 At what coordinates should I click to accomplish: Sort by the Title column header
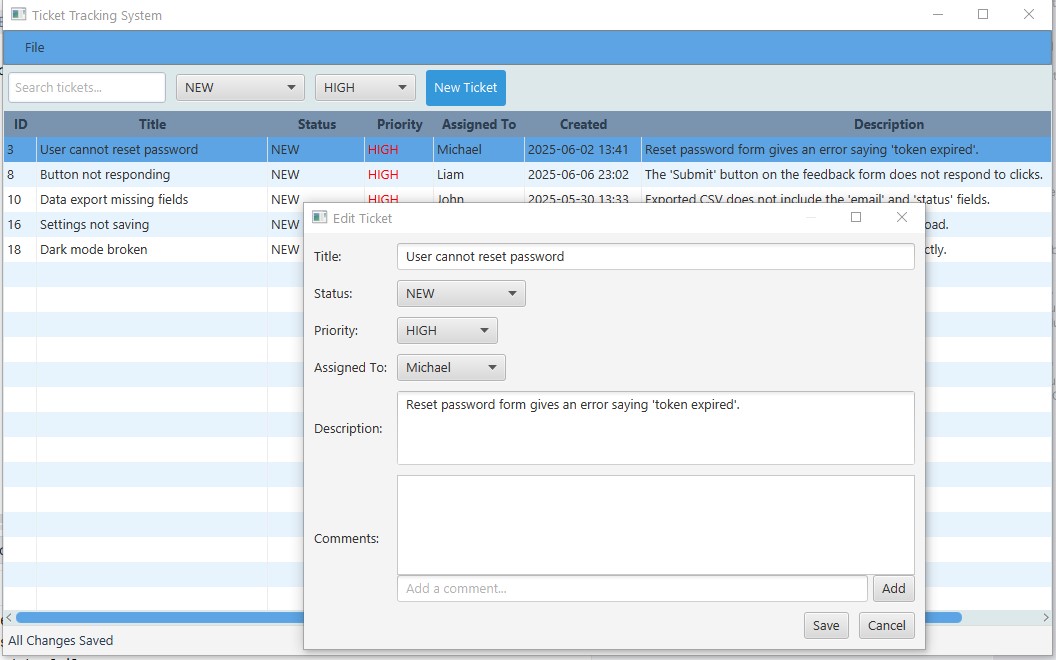click(152, 124)
